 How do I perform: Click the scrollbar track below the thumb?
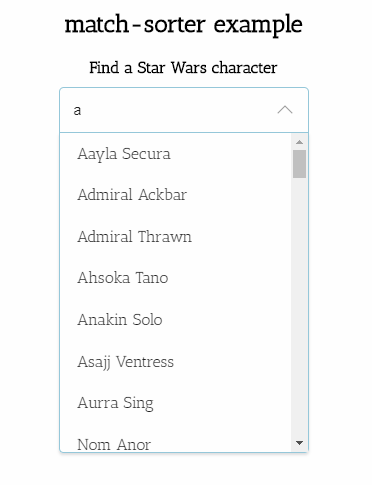pyautogui.click(x=299, y=306)
